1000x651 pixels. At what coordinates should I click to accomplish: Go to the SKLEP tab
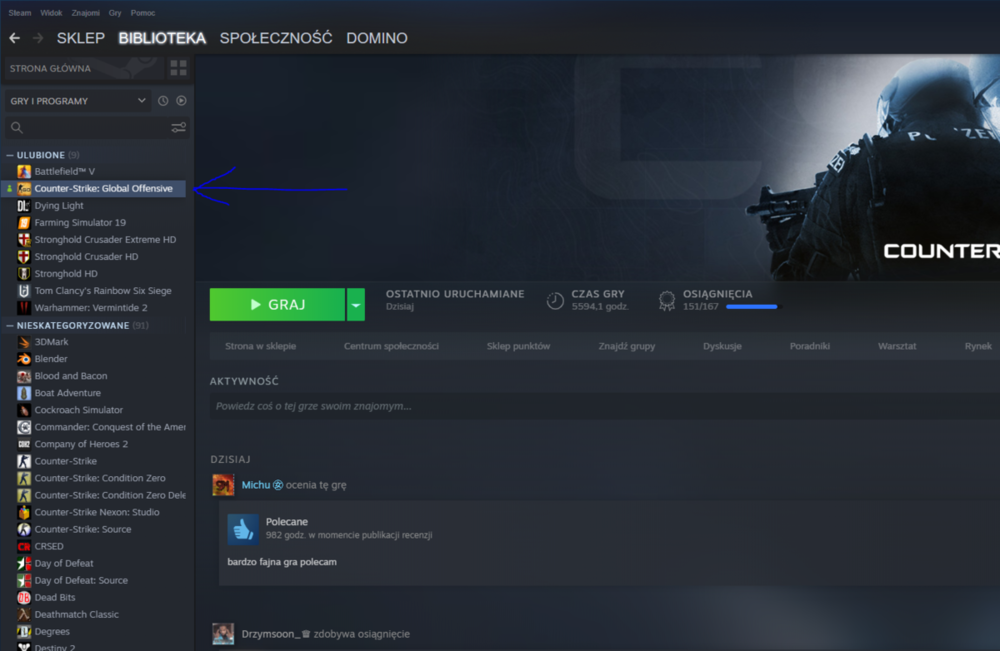click(x=81, y=38)
